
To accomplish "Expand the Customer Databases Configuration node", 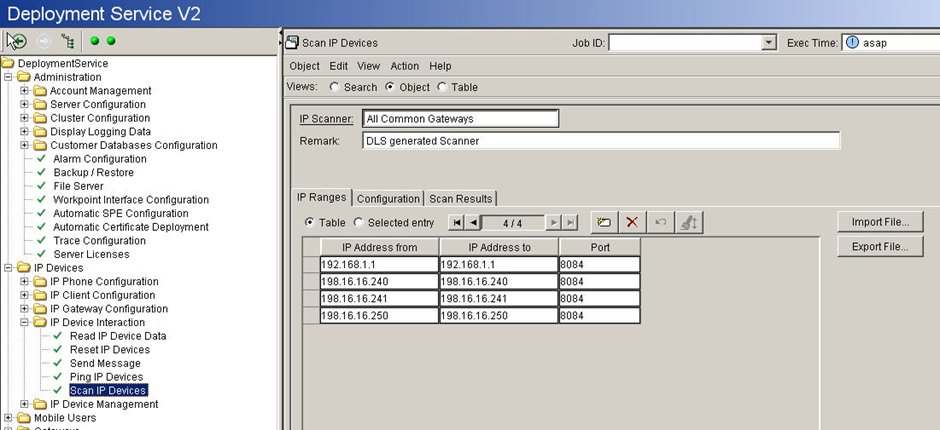I will coord(25,145).
